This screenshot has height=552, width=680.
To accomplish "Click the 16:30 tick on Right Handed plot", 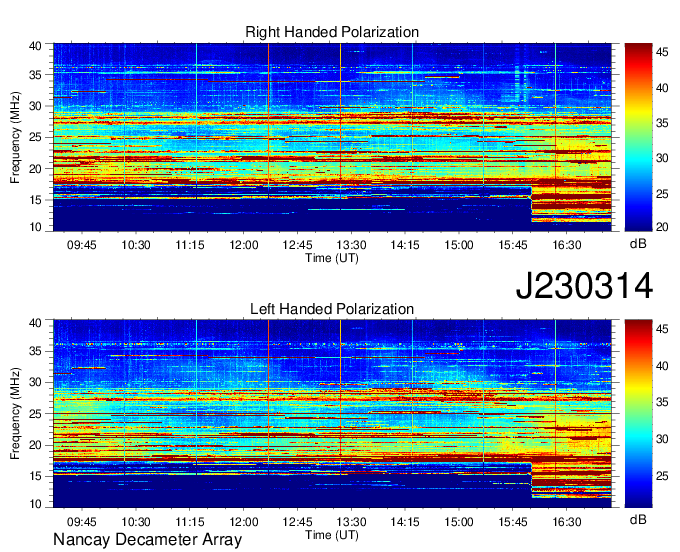I will pos(567,245).
